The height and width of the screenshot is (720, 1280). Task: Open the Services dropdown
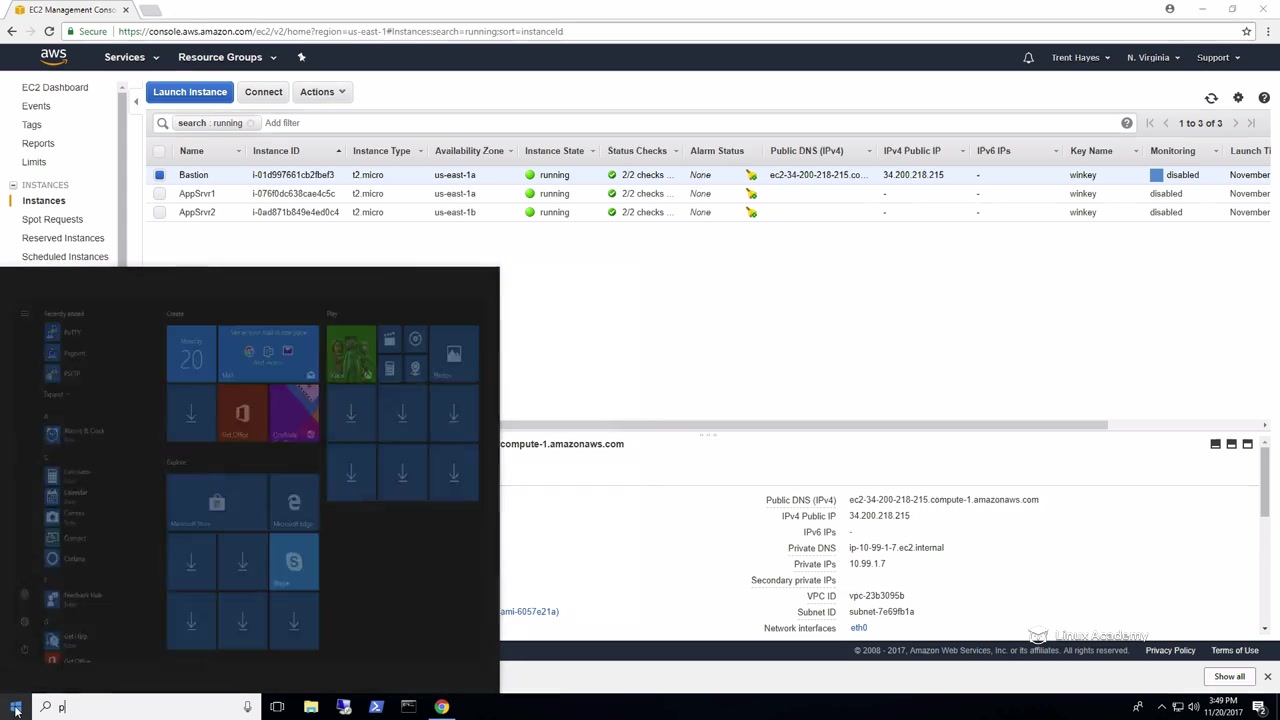(x=131, y=58)
